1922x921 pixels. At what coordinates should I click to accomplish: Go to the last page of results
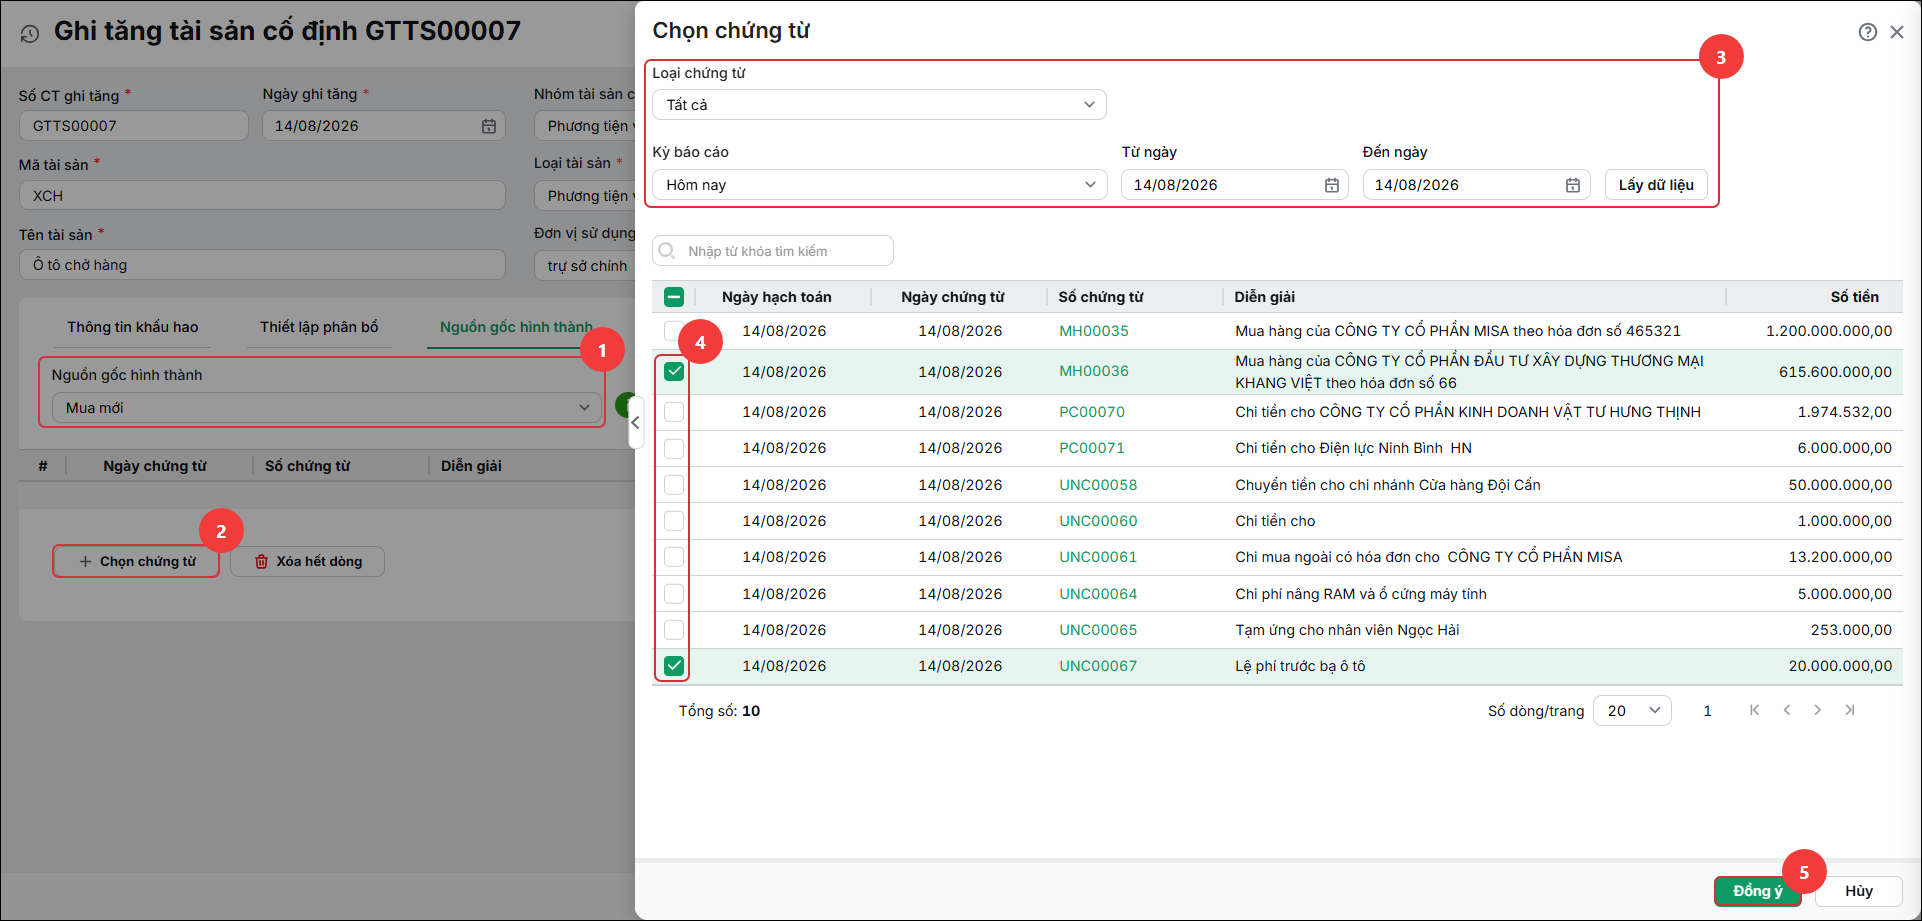pos(1850,710)
